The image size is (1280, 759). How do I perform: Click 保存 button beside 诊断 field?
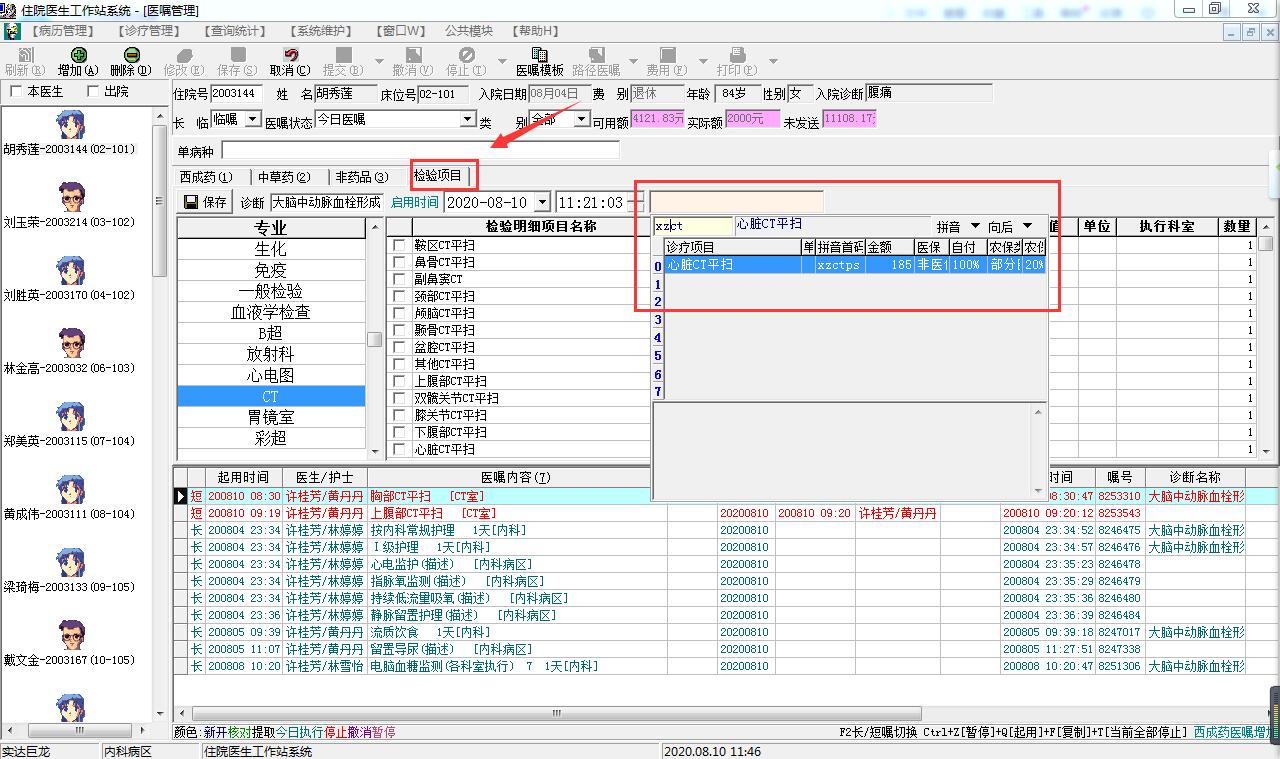coord(206,202)
